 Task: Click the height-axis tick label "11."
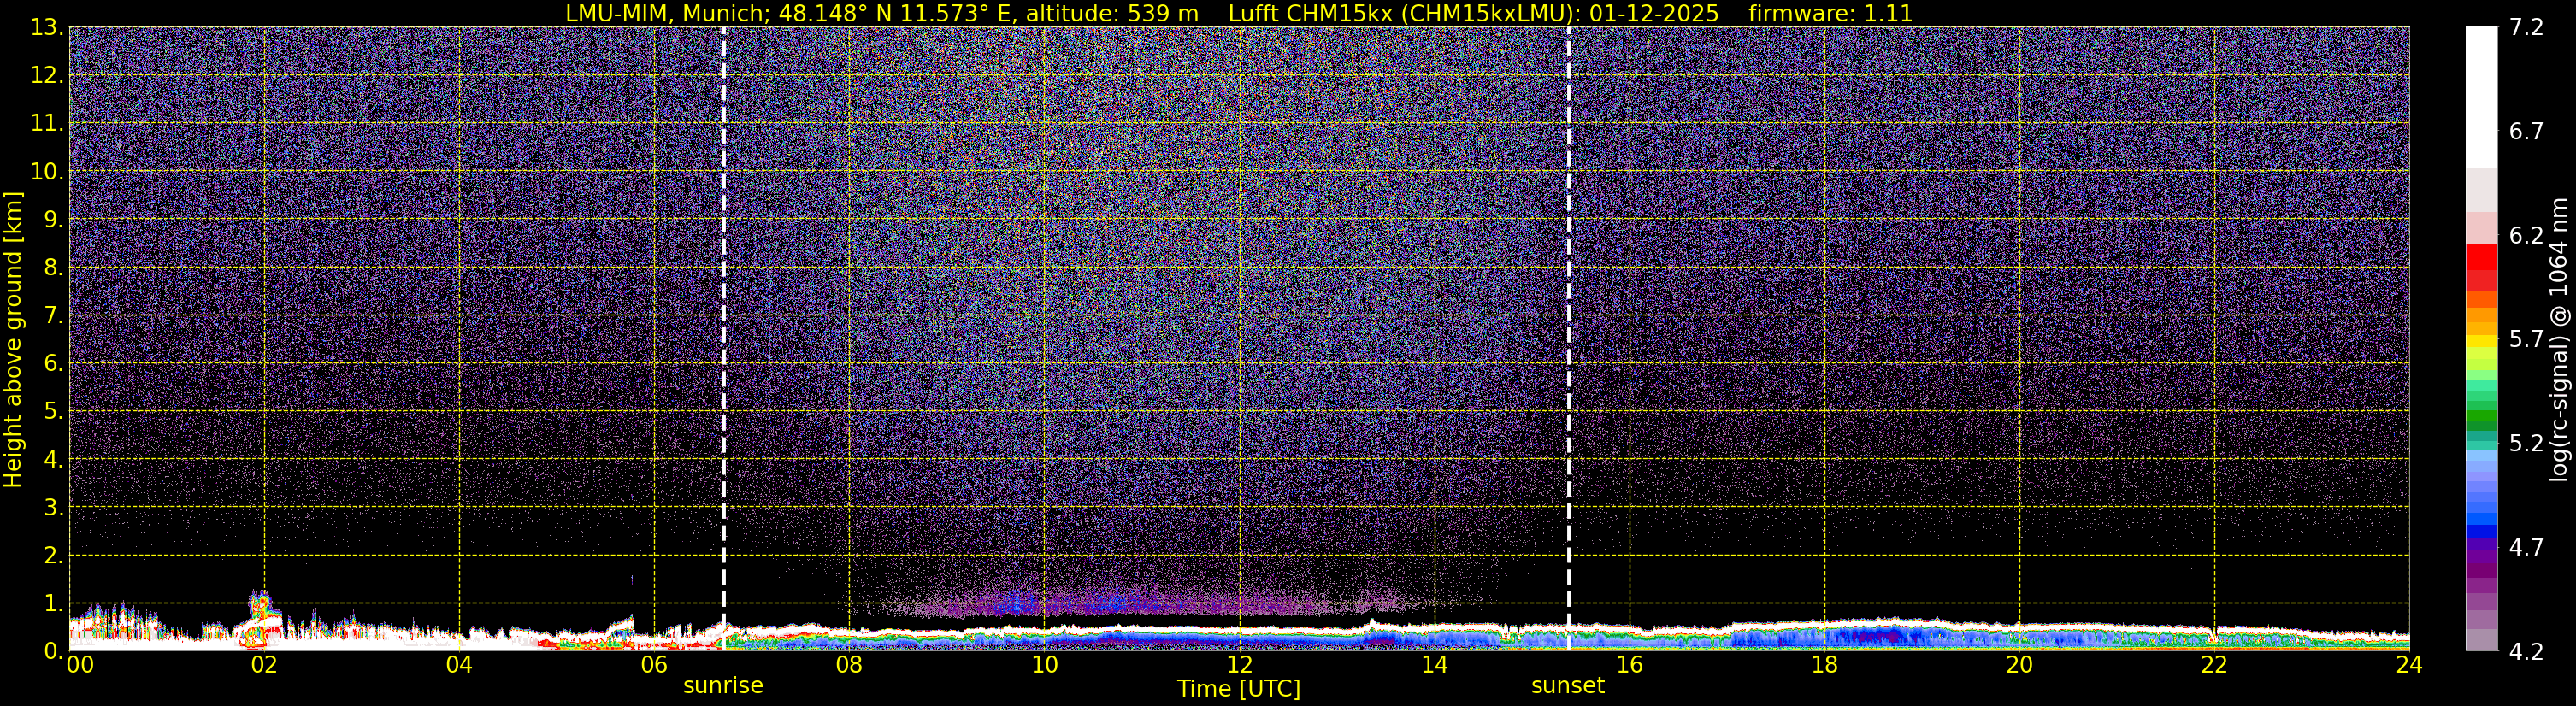coord(47,123)
